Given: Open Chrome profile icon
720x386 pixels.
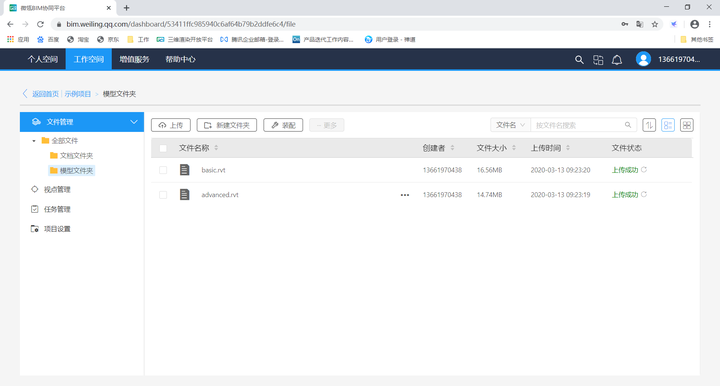Looking at the screenshot, I should [x=694, y=24].
